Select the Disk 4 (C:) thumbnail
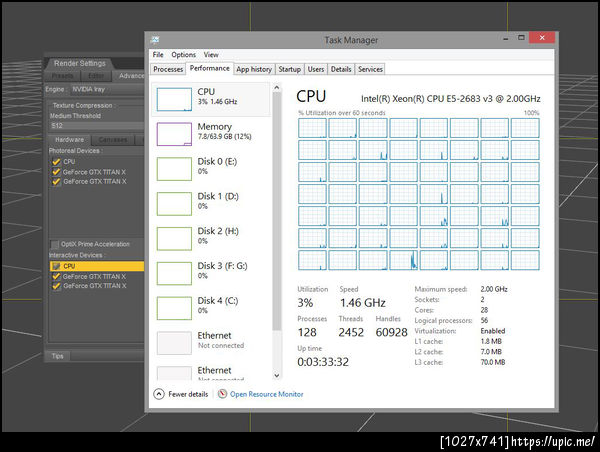This screenshot has width=600, height=452. click(x=174, y=308)
